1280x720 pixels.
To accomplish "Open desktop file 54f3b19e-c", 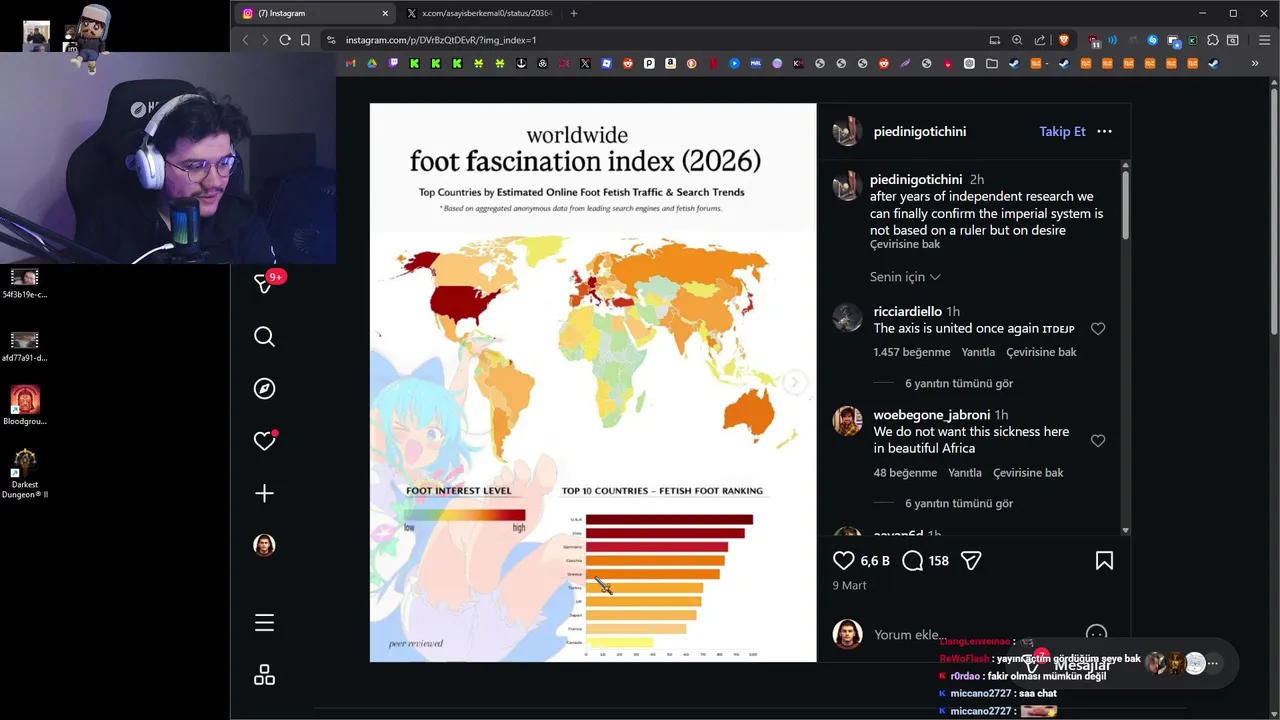I will point(25,283).
